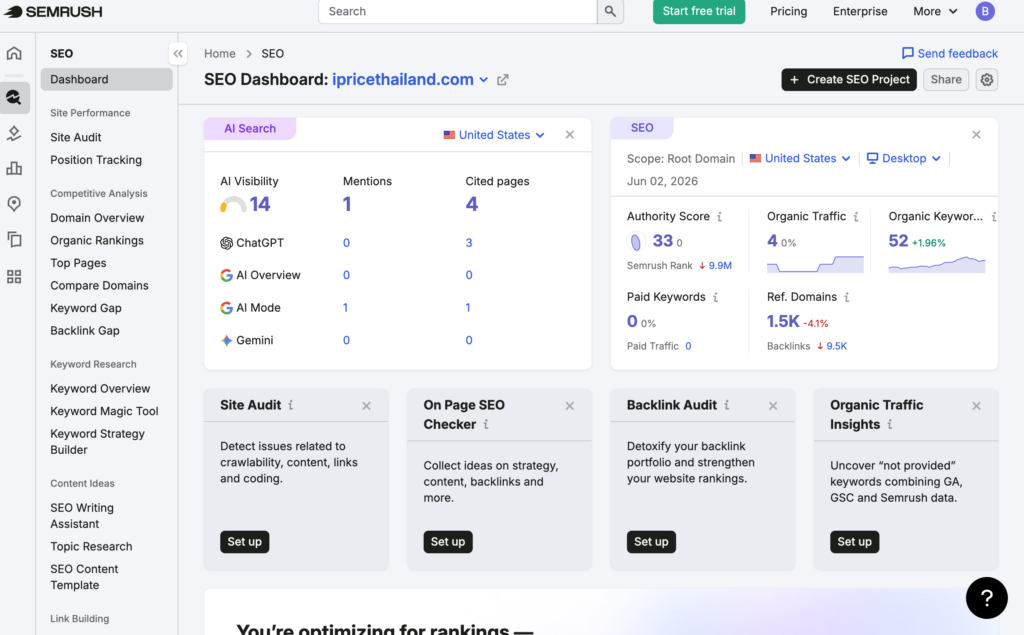The image size is (1024, 635).
Task: Set up On Page SEO Checker
Action: (448, 542)
